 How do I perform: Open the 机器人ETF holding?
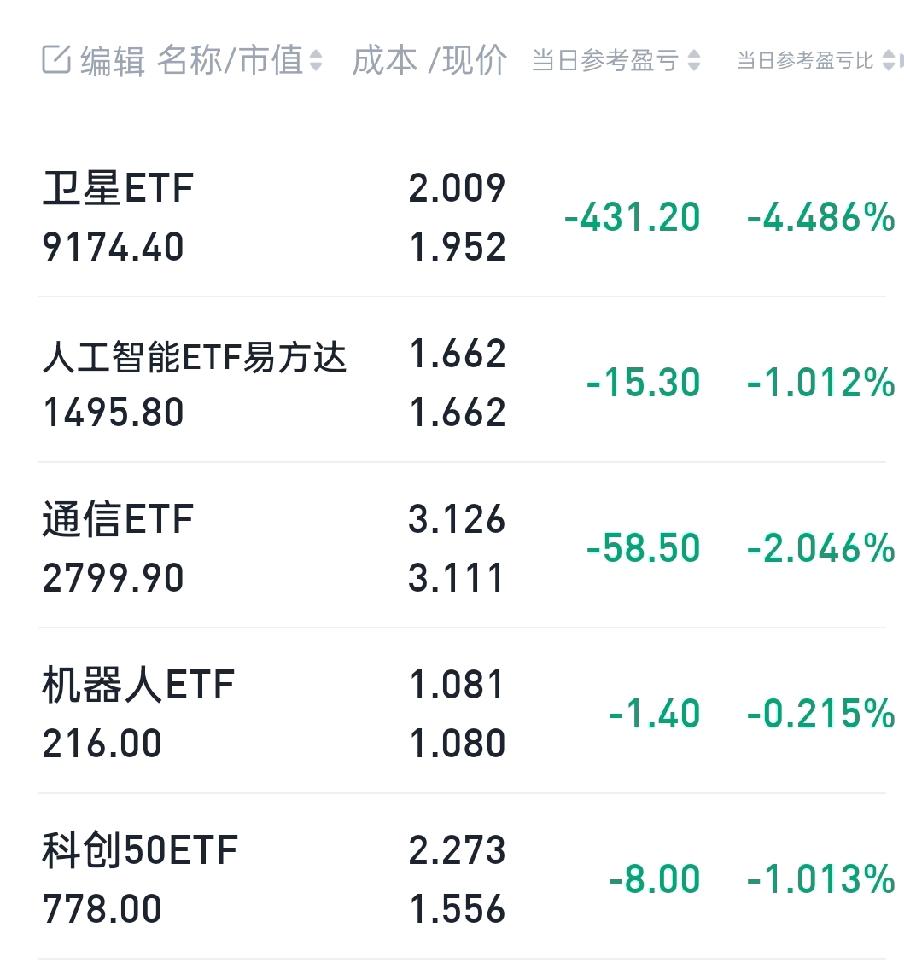138,686
